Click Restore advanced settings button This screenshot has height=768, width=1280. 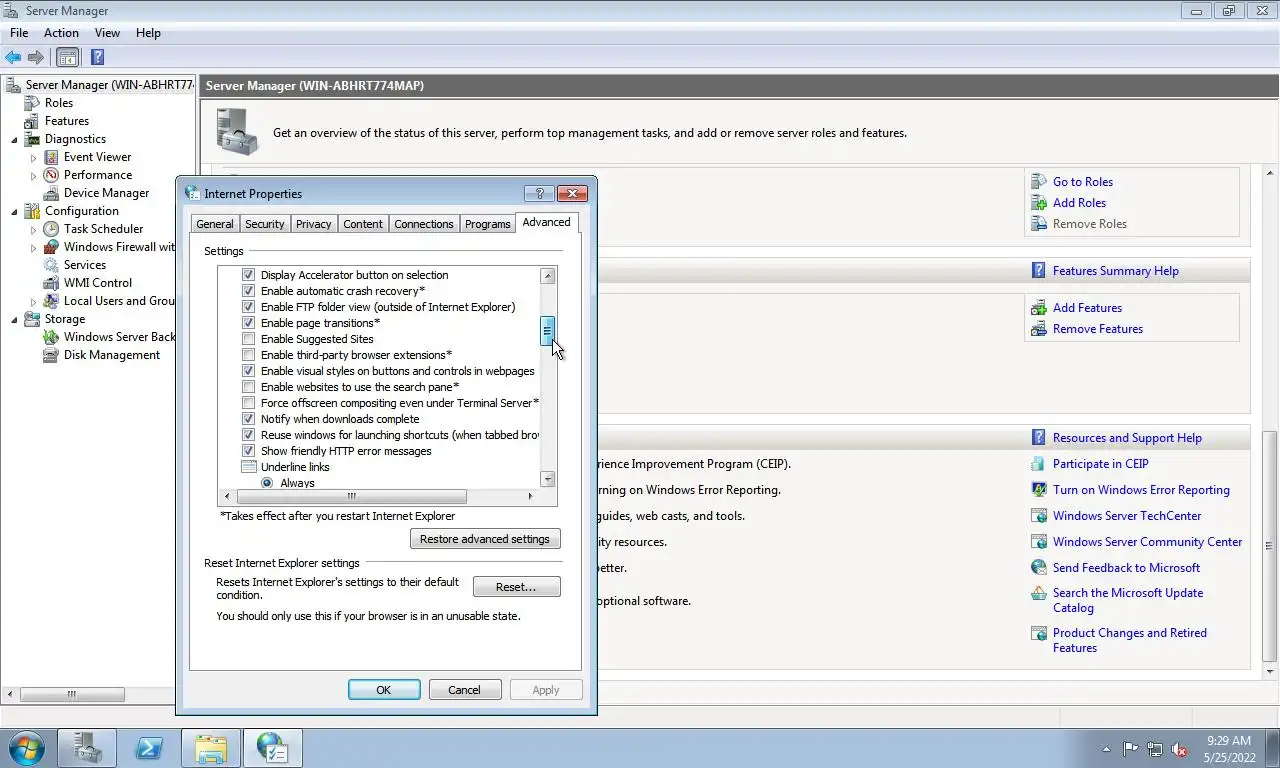485,539
